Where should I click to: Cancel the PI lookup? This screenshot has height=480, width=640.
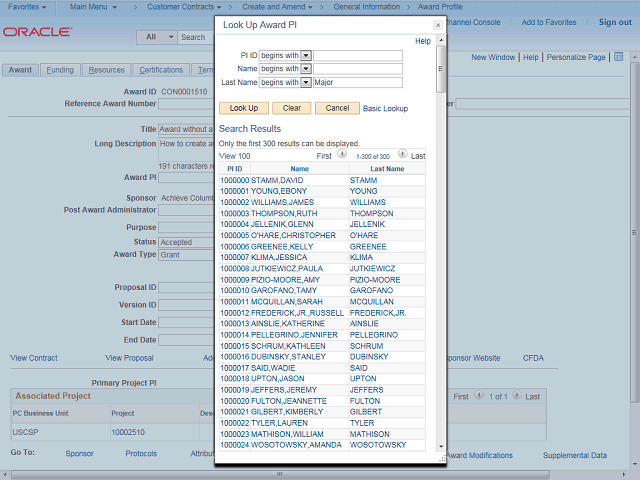pyautogui.click(x=338, y=108)
